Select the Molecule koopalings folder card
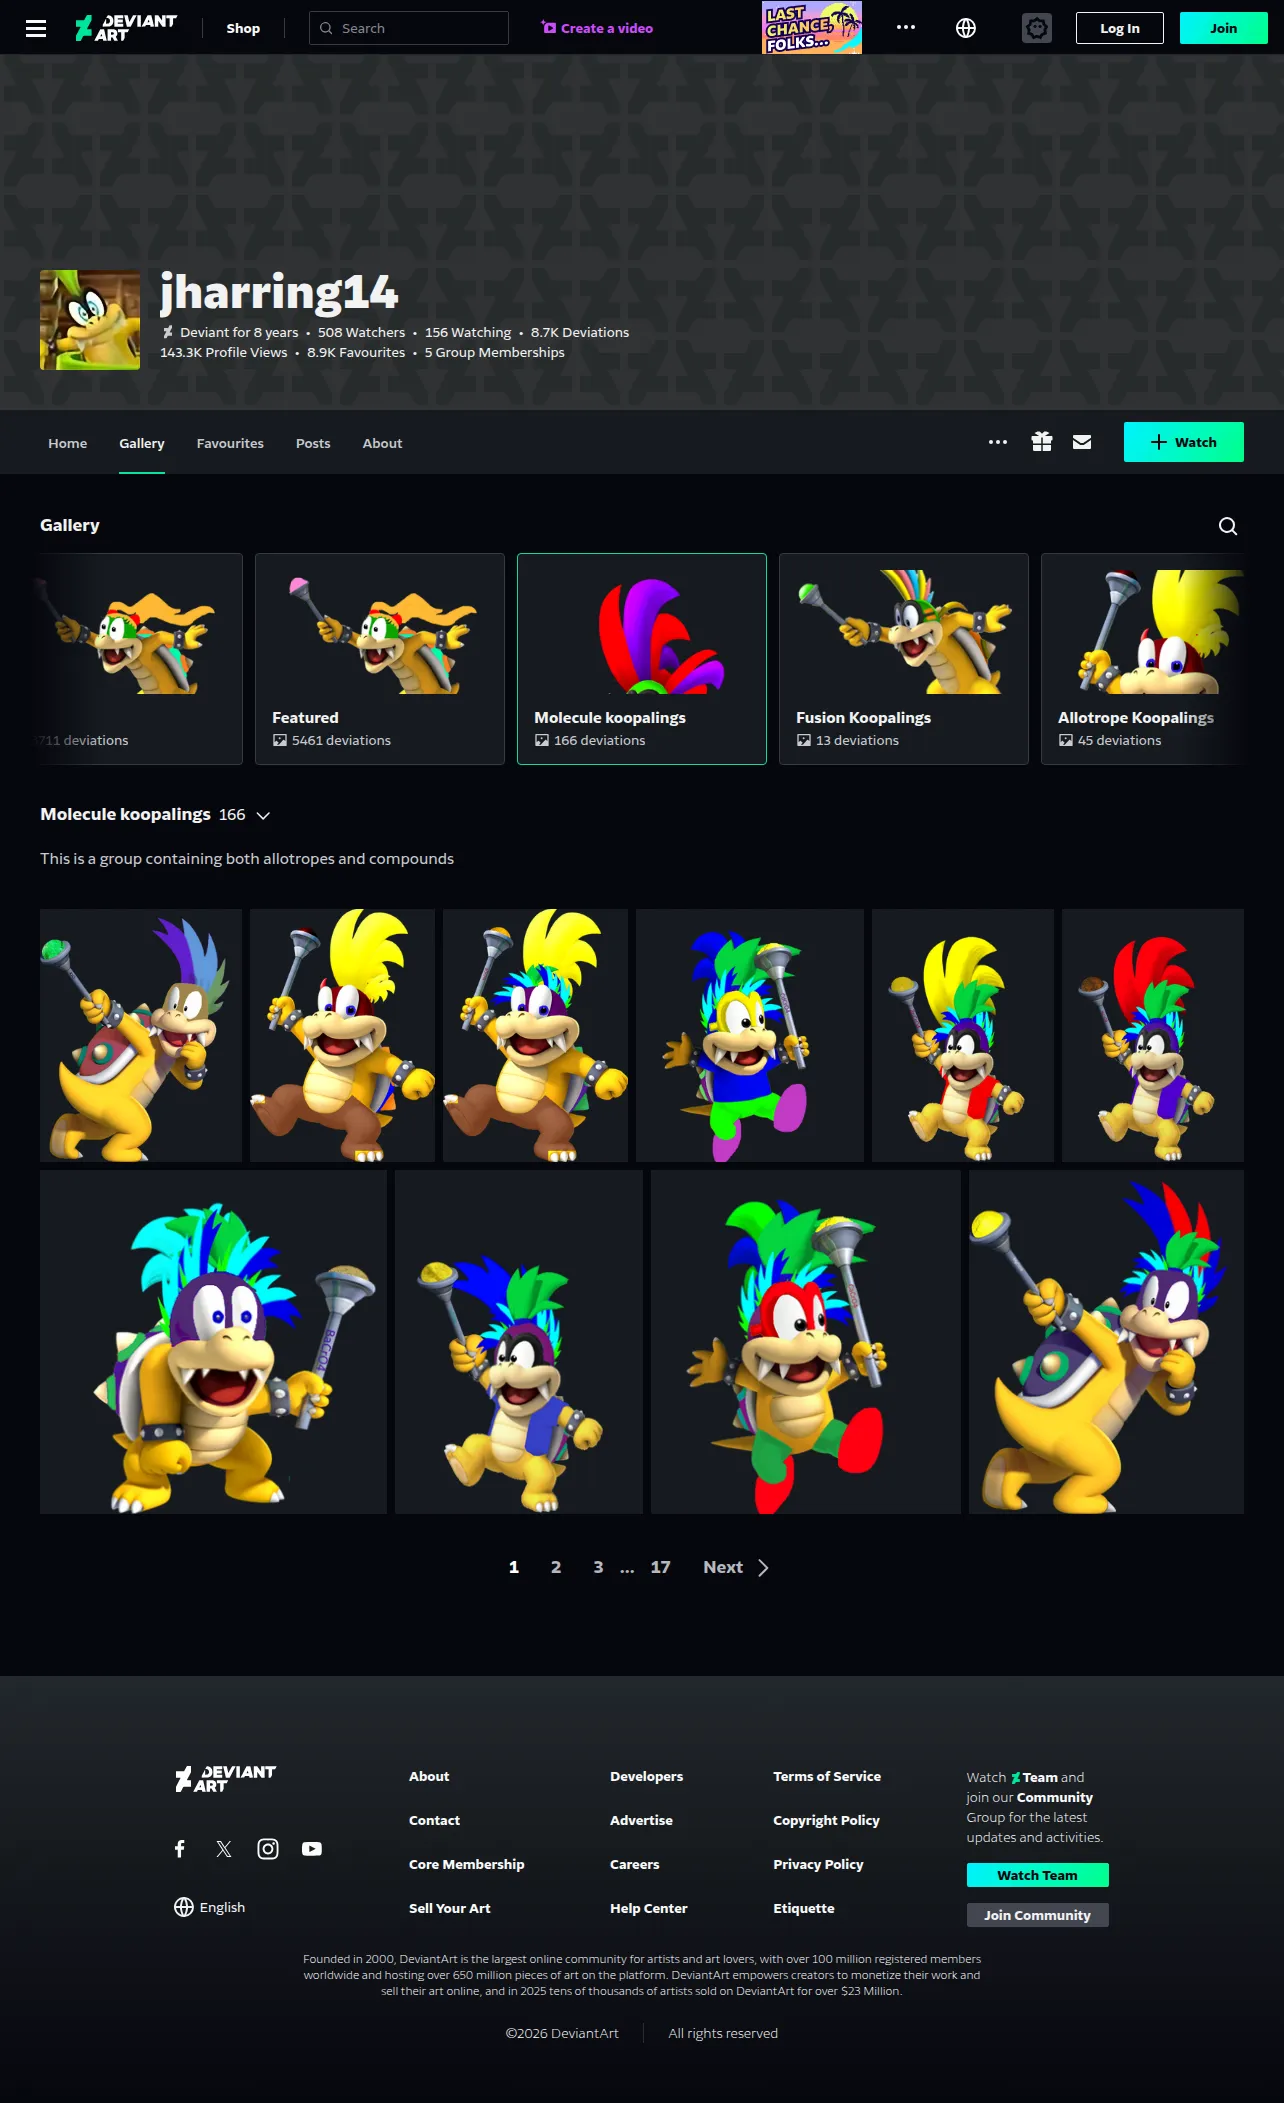This screenshot has width=1284, height=2103. click(642, 659)
